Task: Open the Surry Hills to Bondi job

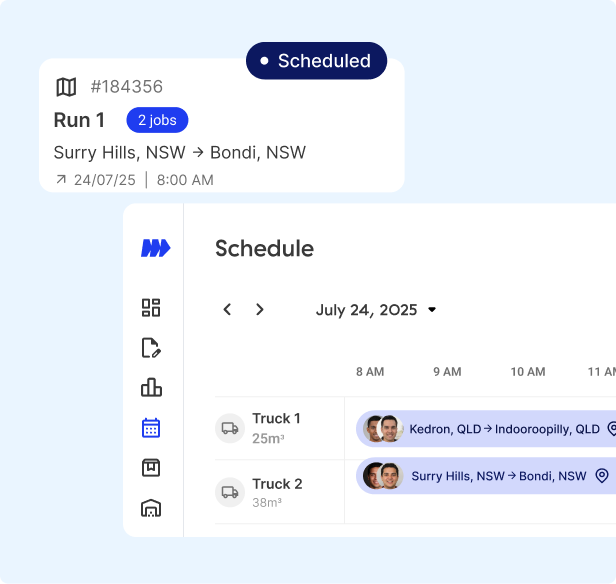Action: click(498, 476)
